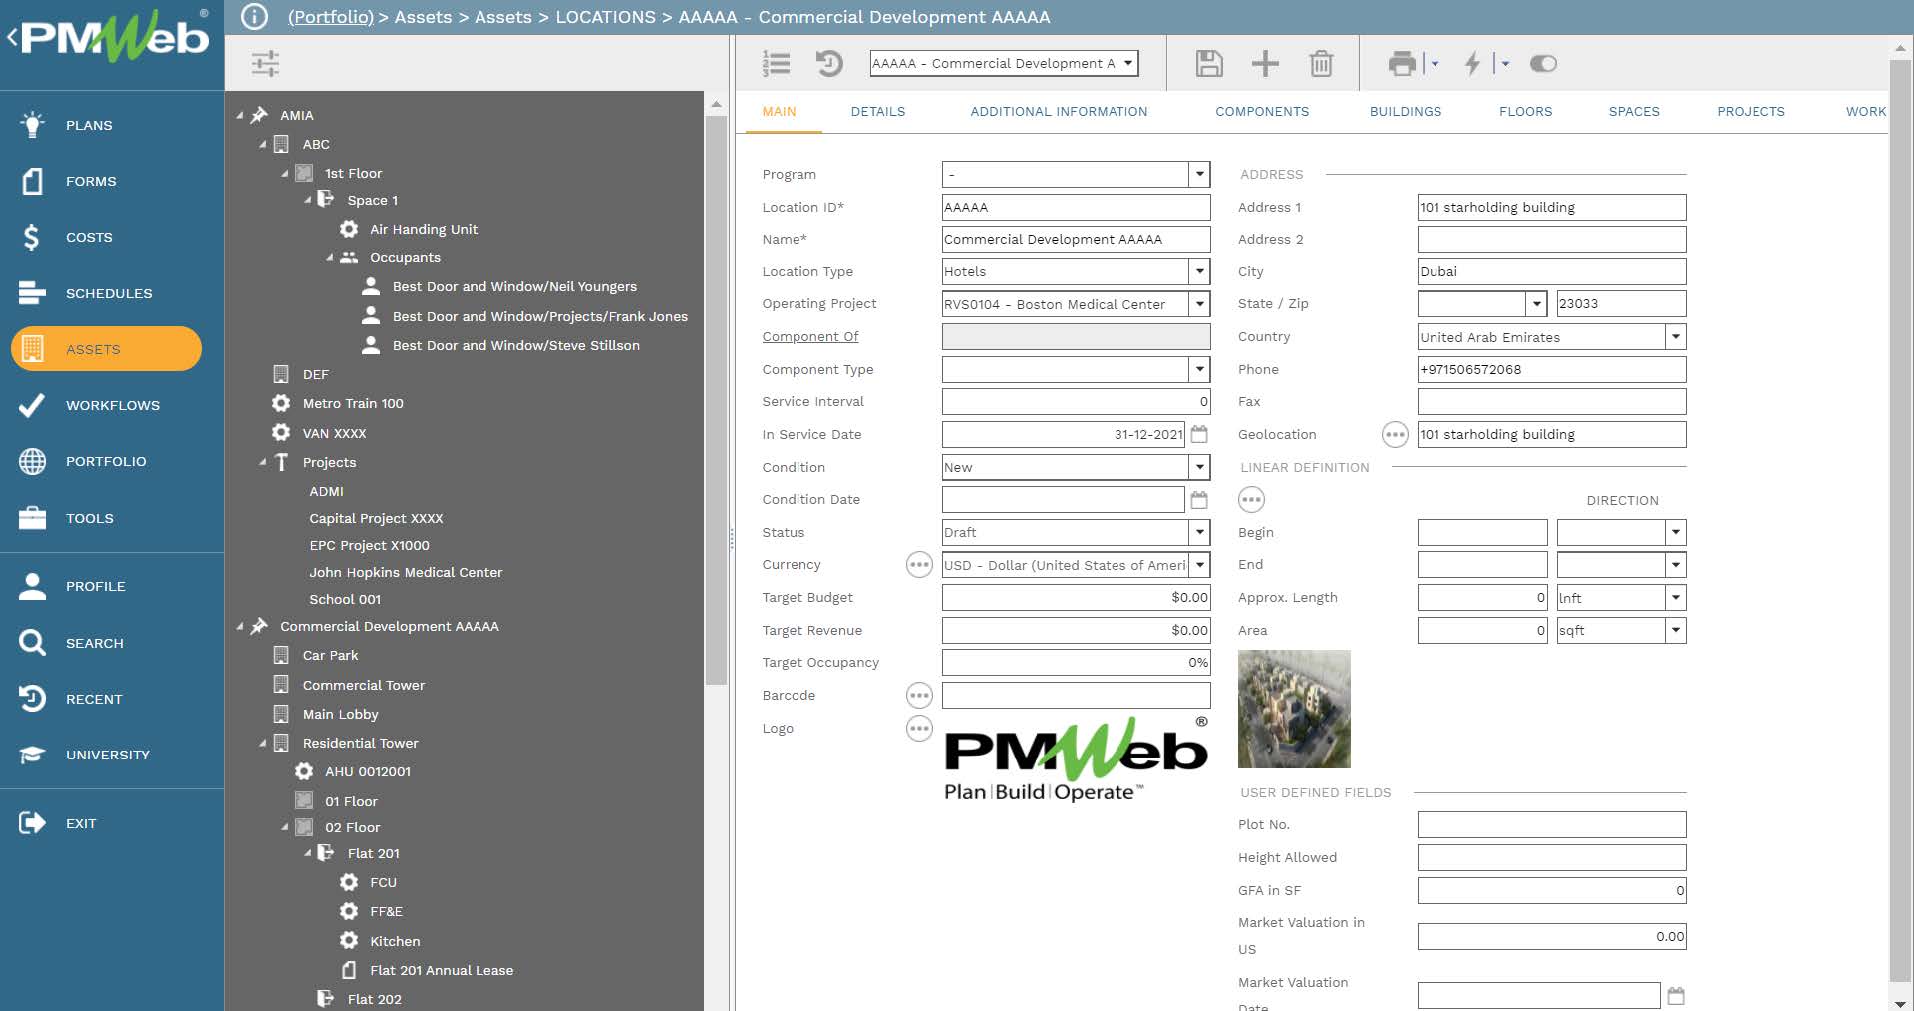
Task: Toggle the switch in the top toolbar
Action: click(1543, 64)
